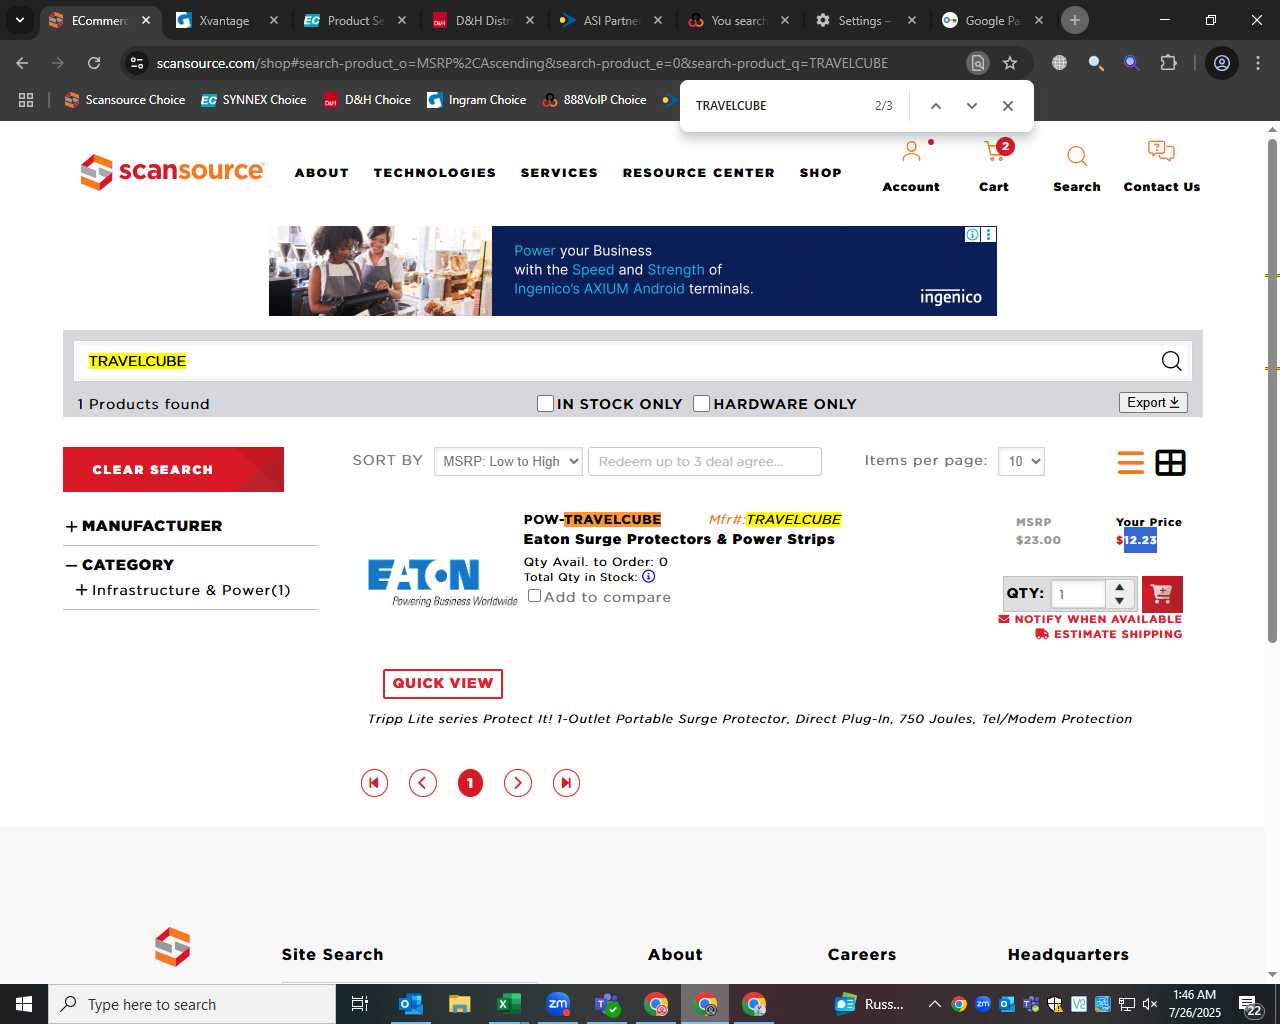The width and height of the screenshot is (1280, 1024).
Task: Reload the page
Action: click(94, 63)
